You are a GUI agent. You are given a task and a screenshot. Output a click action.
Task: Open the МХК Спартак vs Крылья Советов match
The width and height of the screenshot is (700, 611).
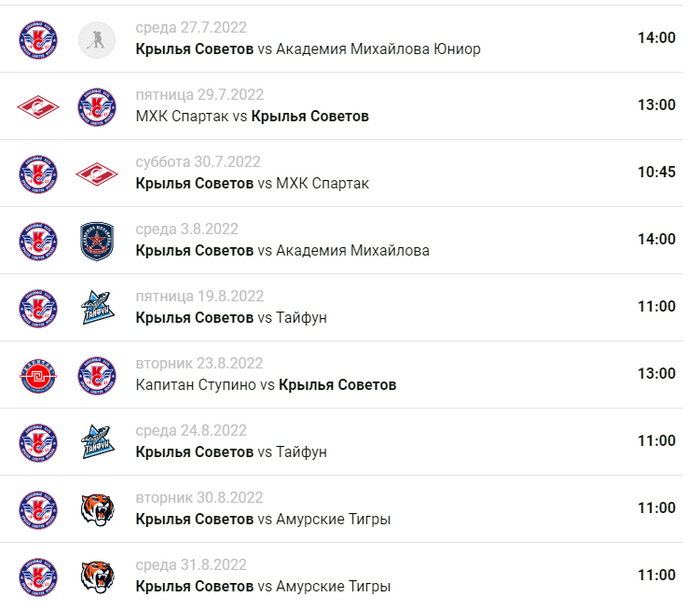pyautogui.click(x=252, y=116)
